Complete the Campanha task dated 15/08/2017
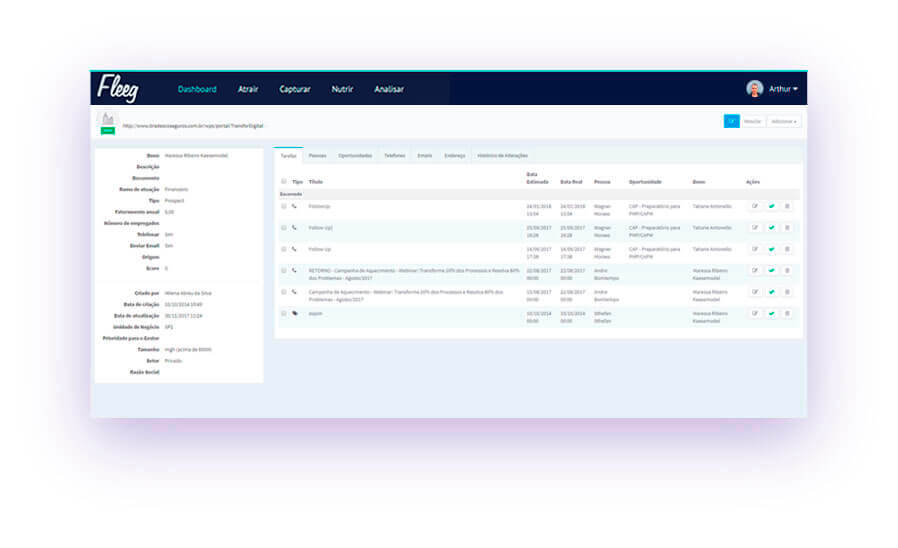898x548 pixels. coord(771,293)
